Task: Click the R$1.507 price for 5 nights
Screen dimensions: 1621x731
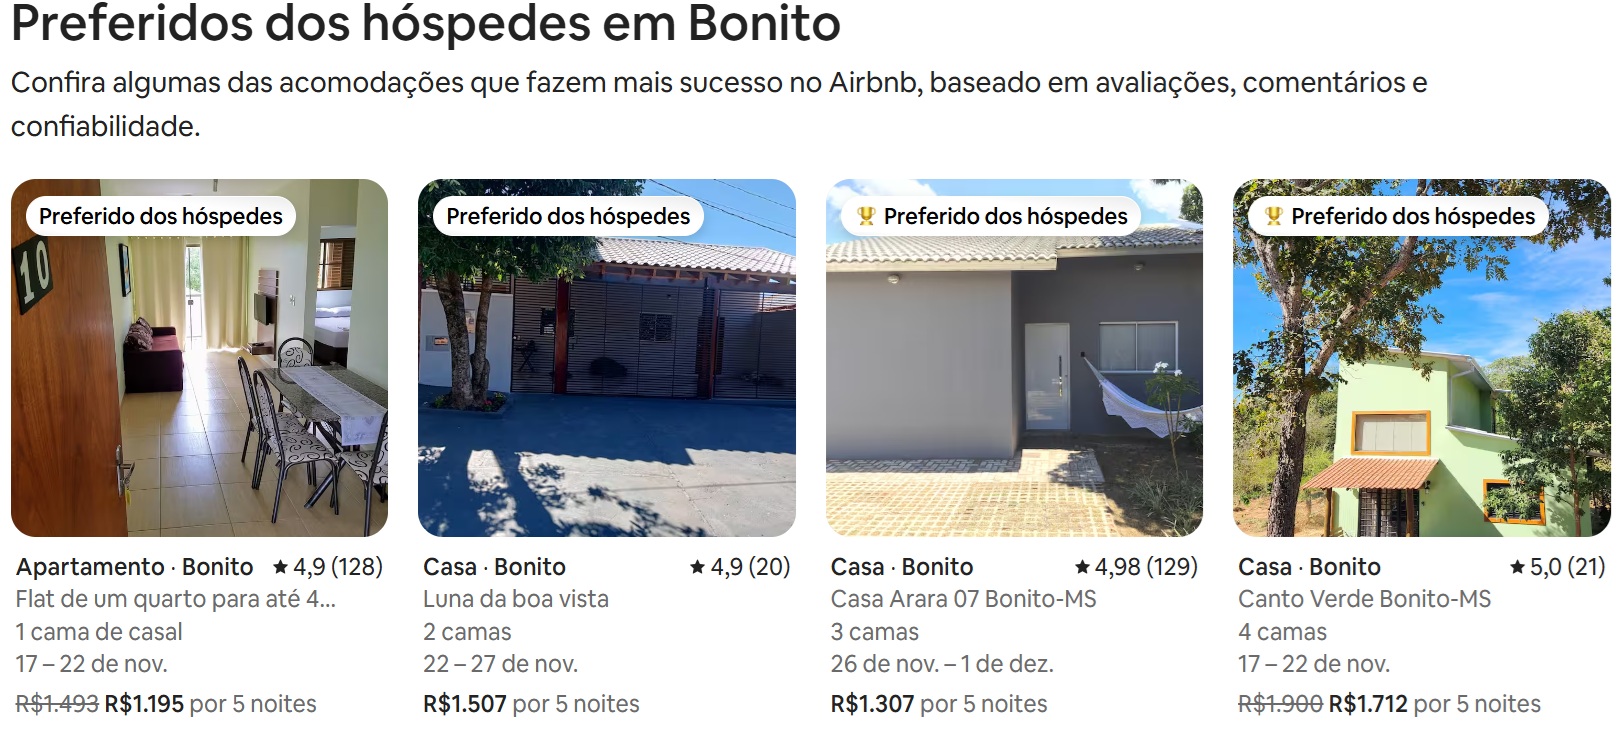Action: click(x=465, y=704)
